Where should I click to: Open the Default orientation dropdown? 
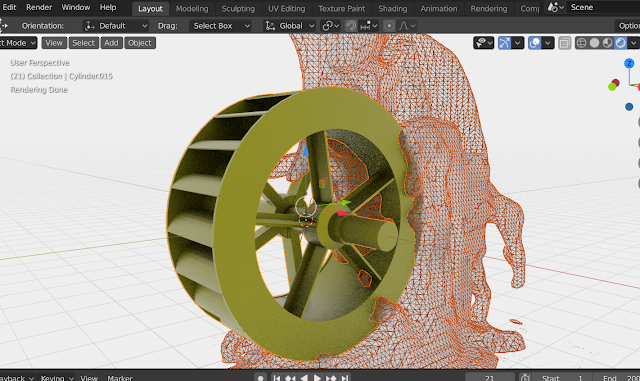click(x=116, y=26)
